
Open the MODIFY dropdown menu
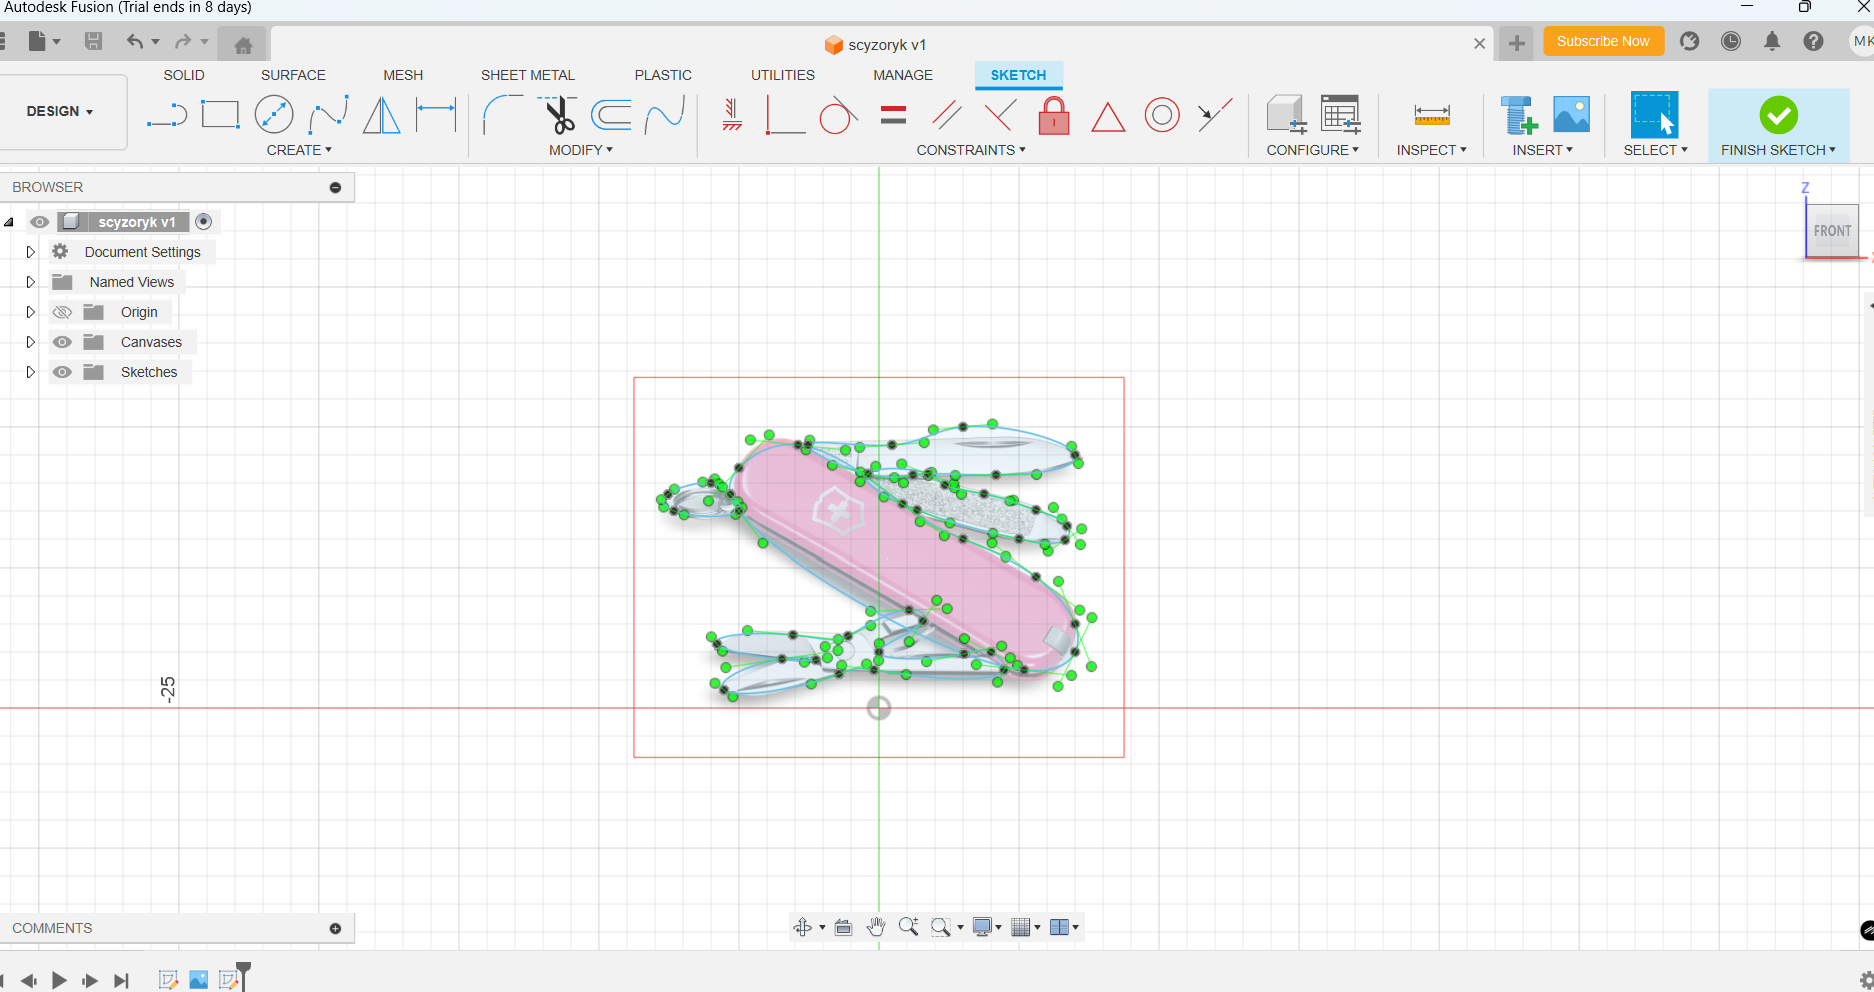coord(581,150)
